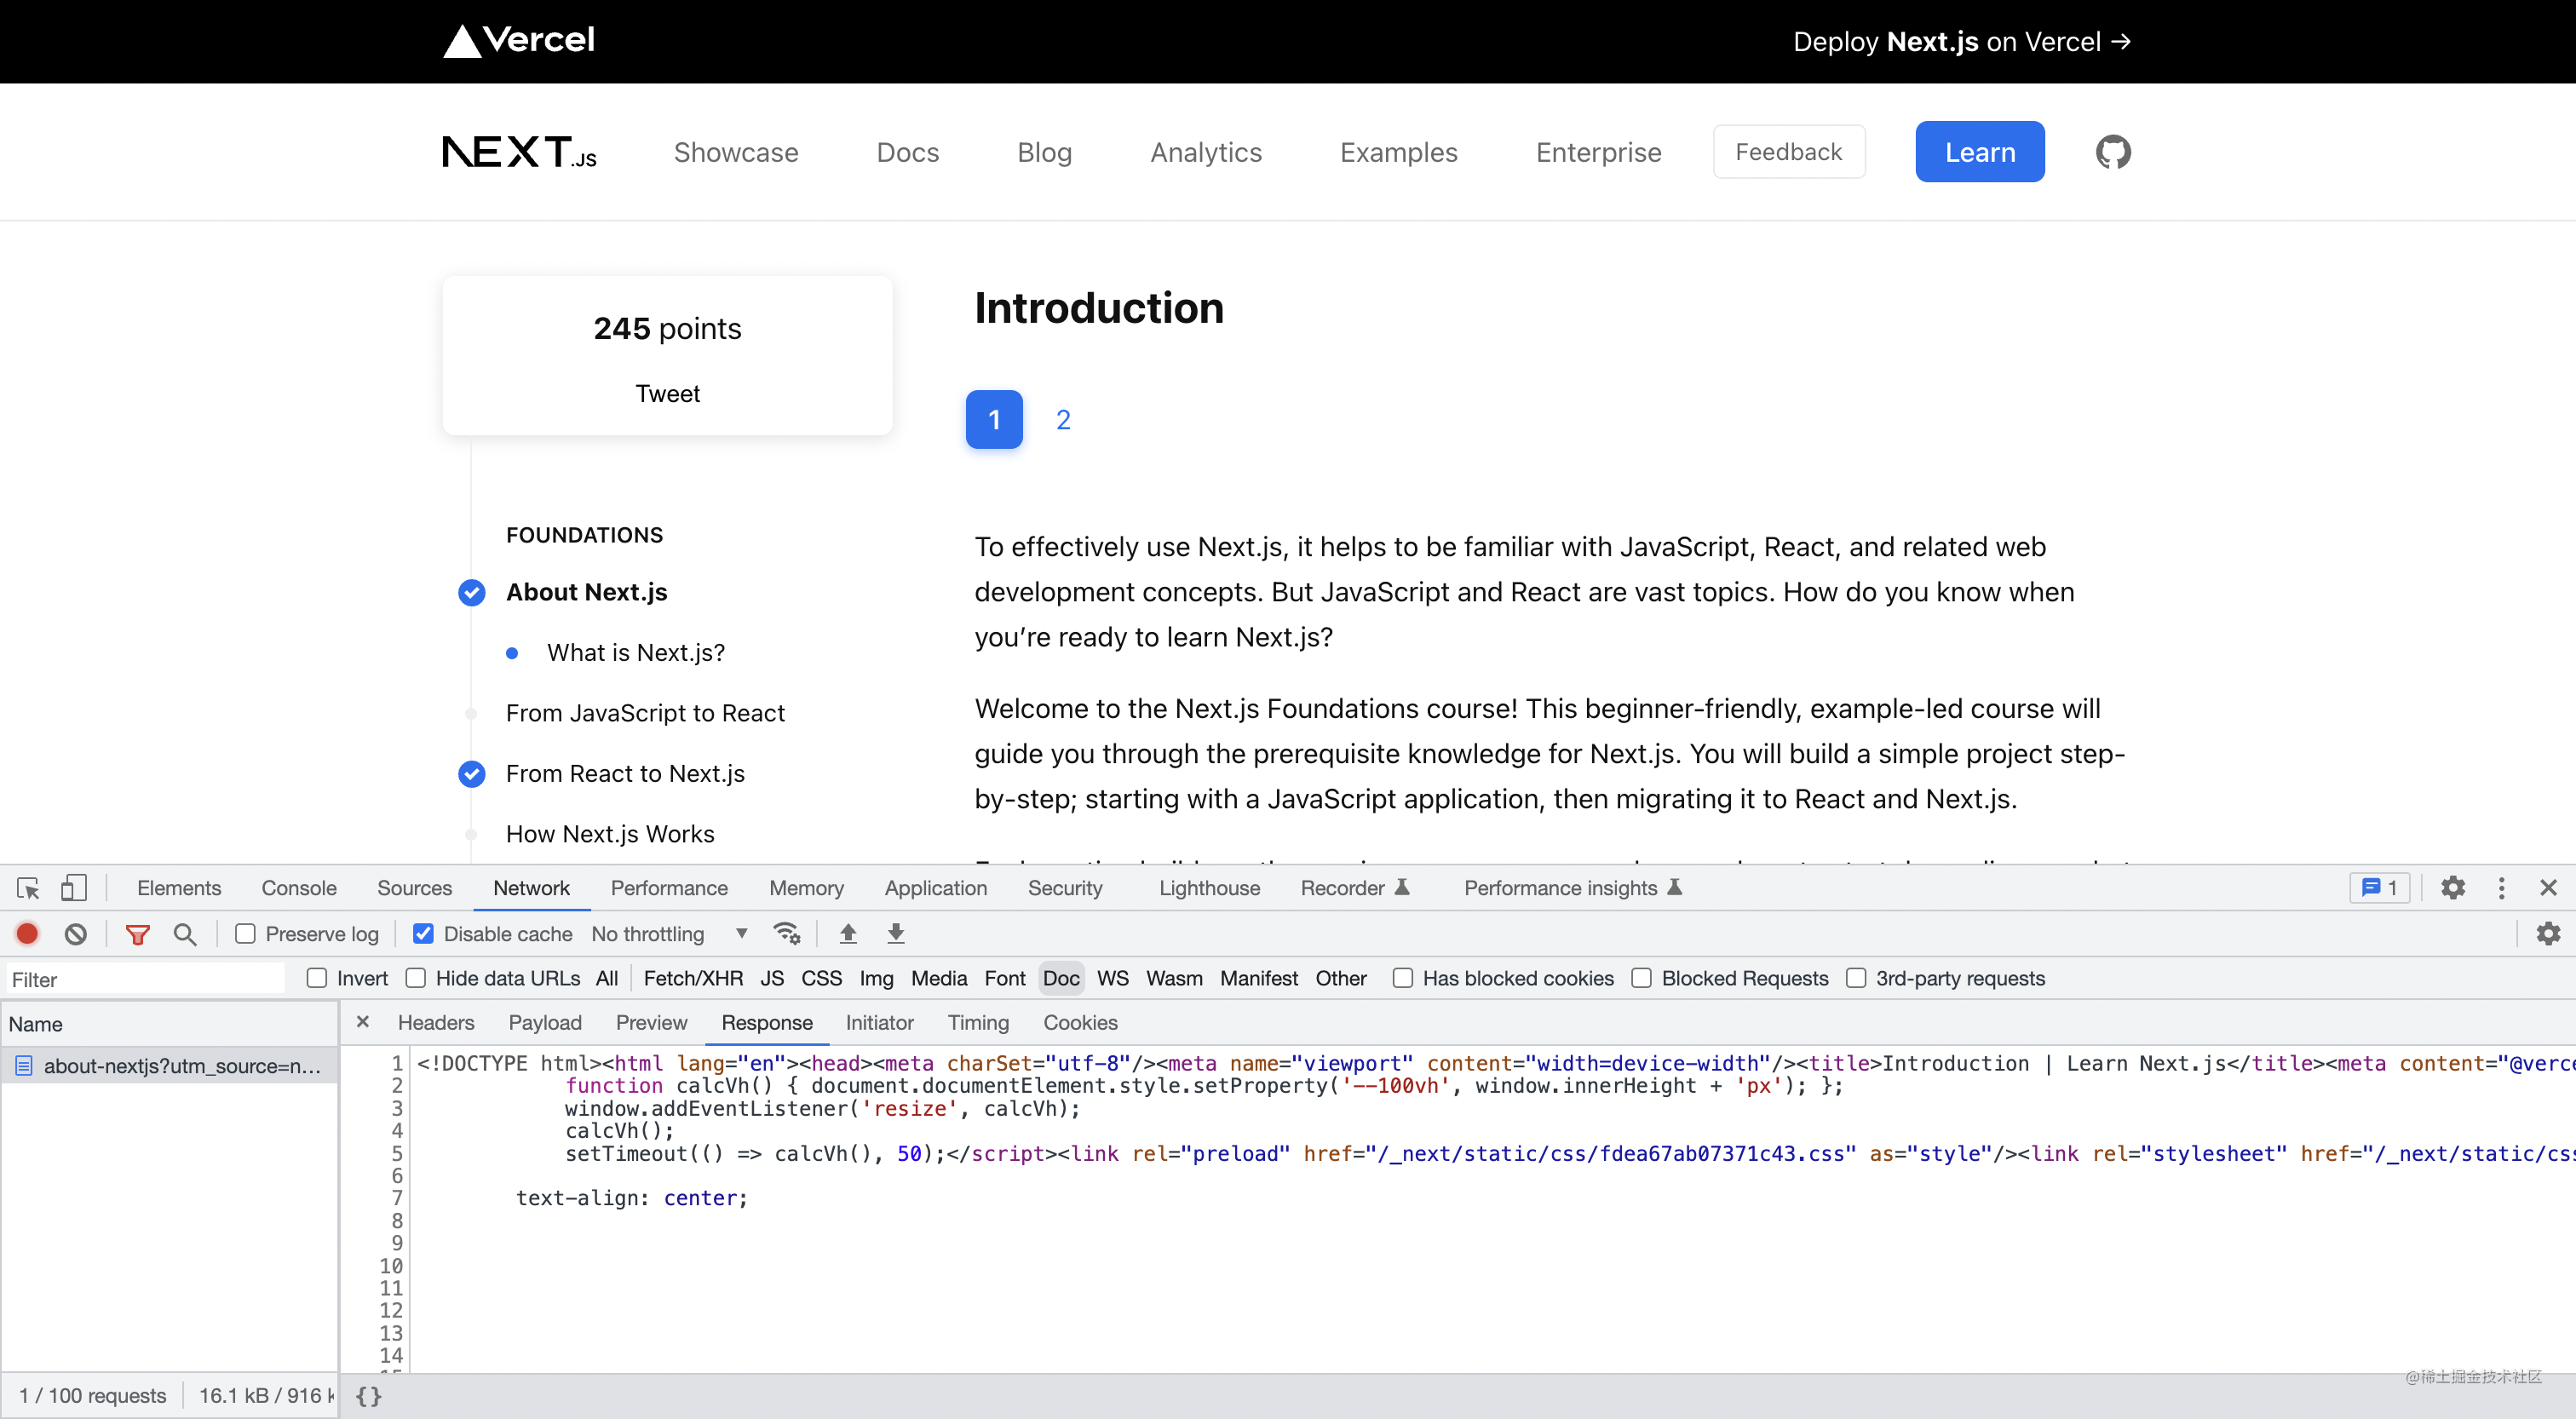Screen dimensions: 2576x1419
Task: Click the Feedback button
Action: click(1788, 152)
